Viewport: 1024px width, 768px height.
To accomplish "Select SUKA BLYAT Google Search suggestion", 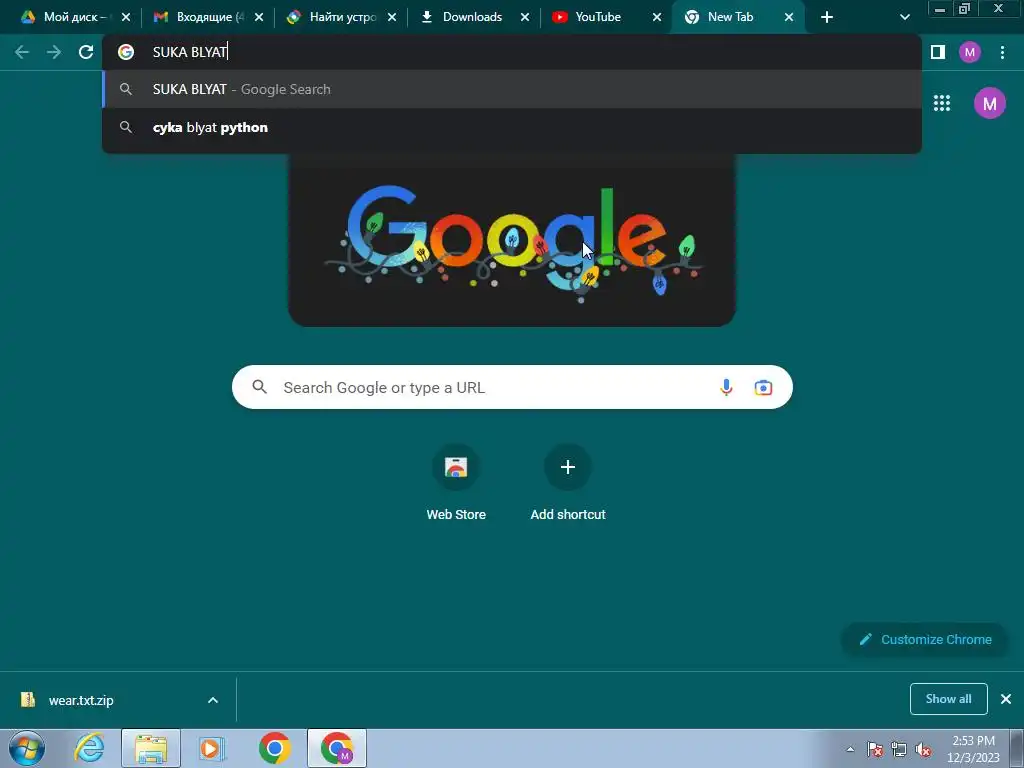I will pyautogui.click(x=512, y=89).
